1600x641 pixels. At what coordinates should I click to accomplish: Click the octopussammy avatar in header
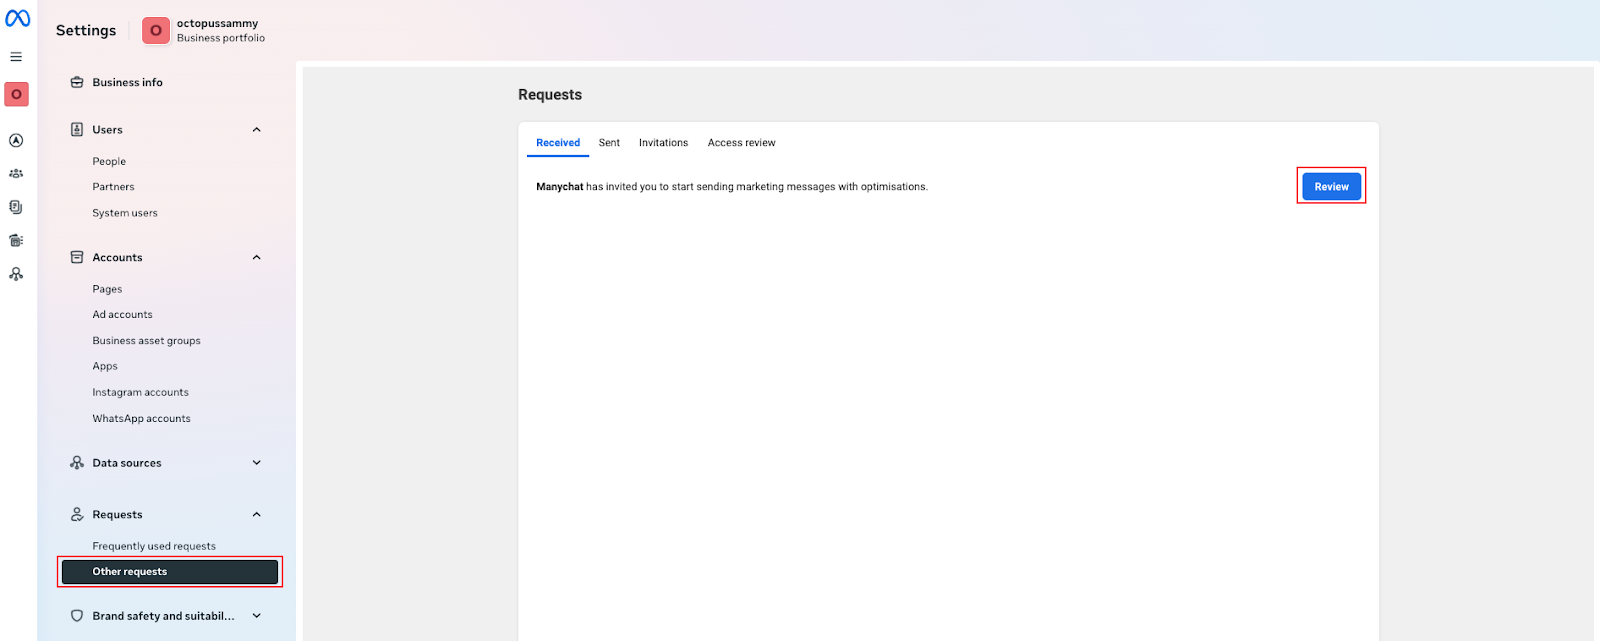(155, 31)
